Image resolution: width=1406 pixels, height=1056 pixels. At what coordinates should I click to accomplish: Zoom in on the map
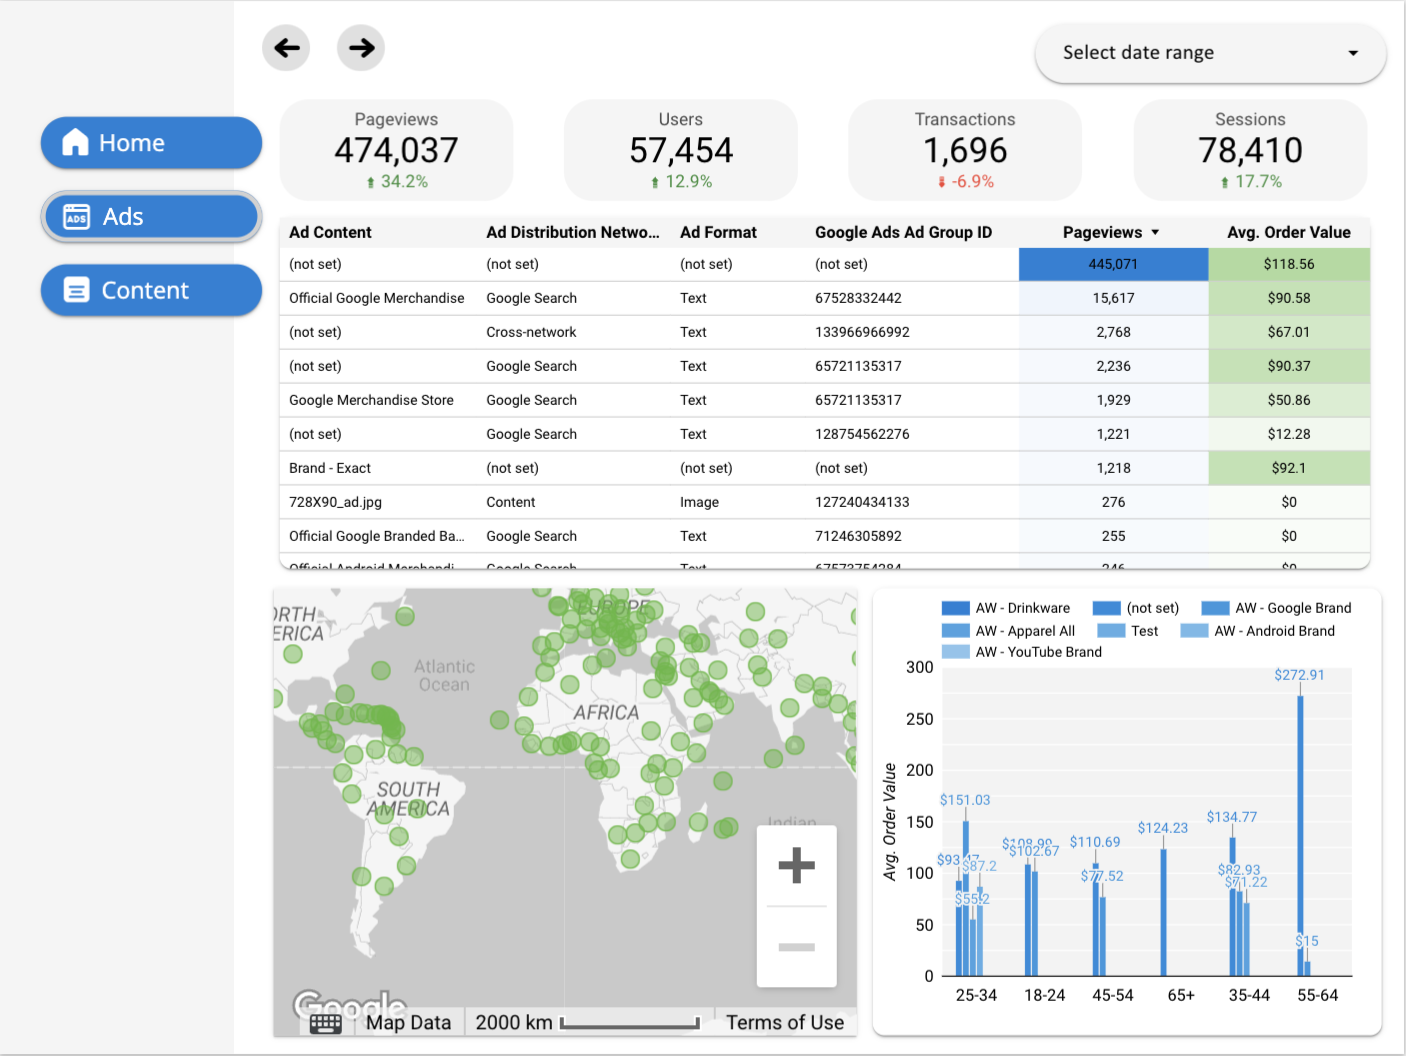[796, 866]
